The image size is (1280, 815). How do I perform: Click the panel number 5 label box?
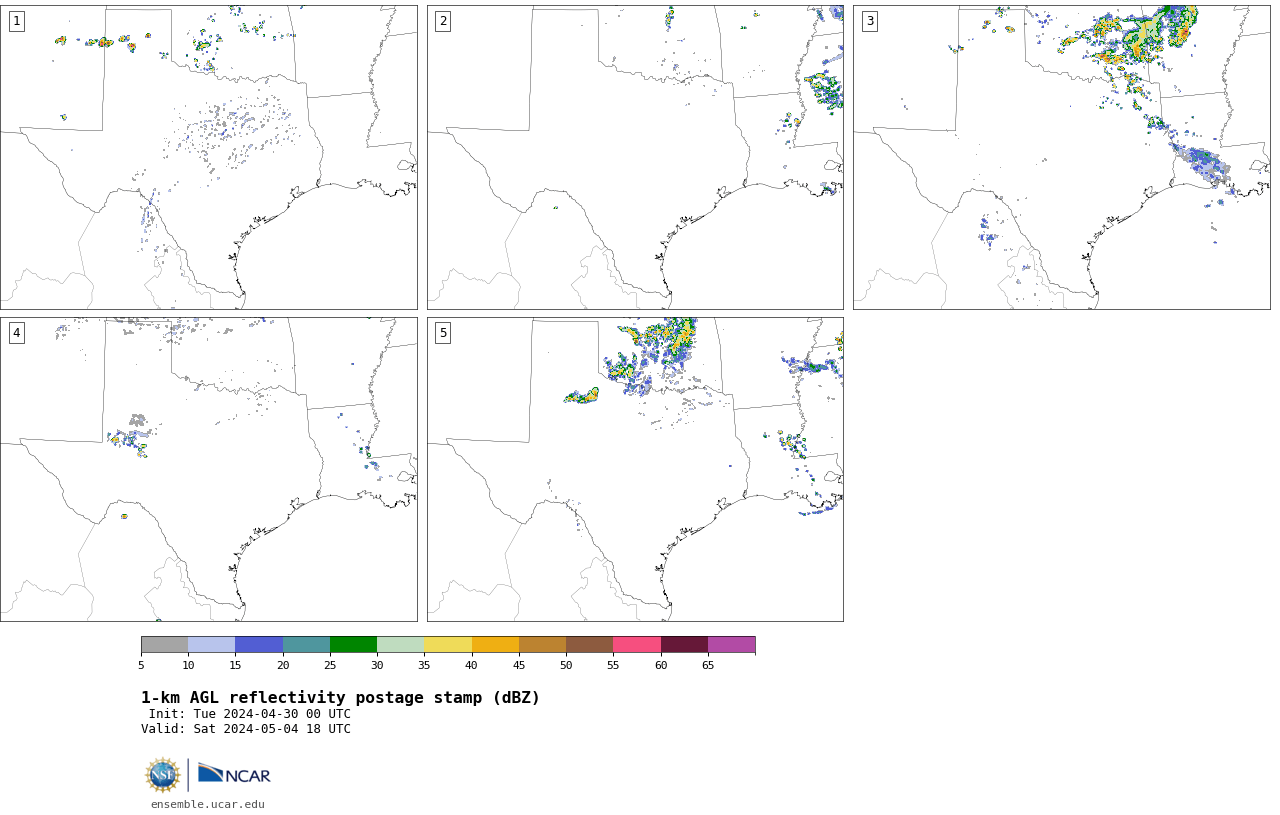[443, 333]
